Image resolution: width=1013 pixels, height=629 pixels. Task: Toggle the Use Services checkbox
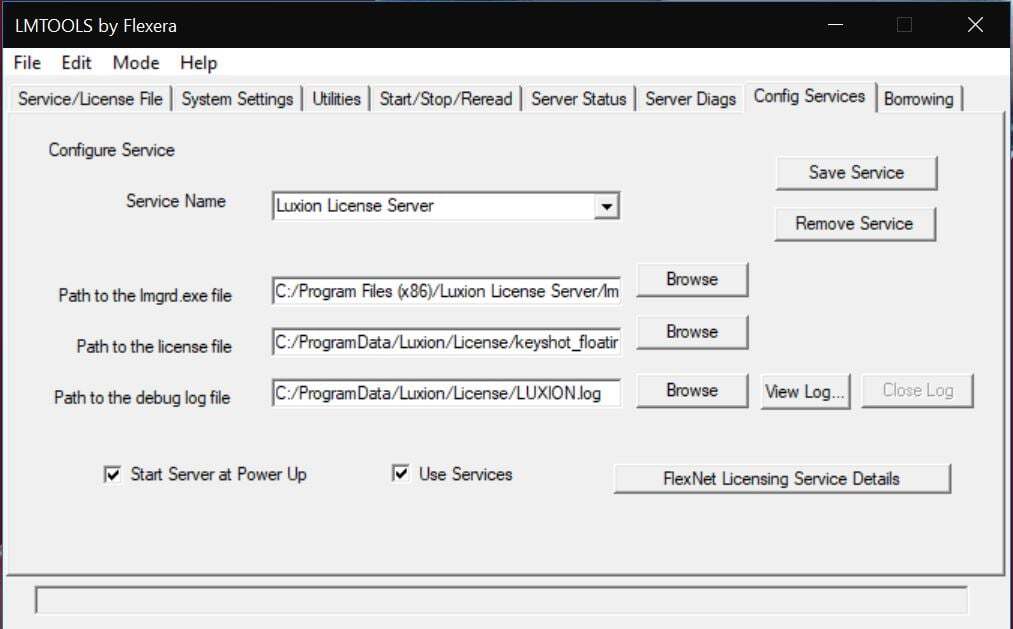coord(401,473)
